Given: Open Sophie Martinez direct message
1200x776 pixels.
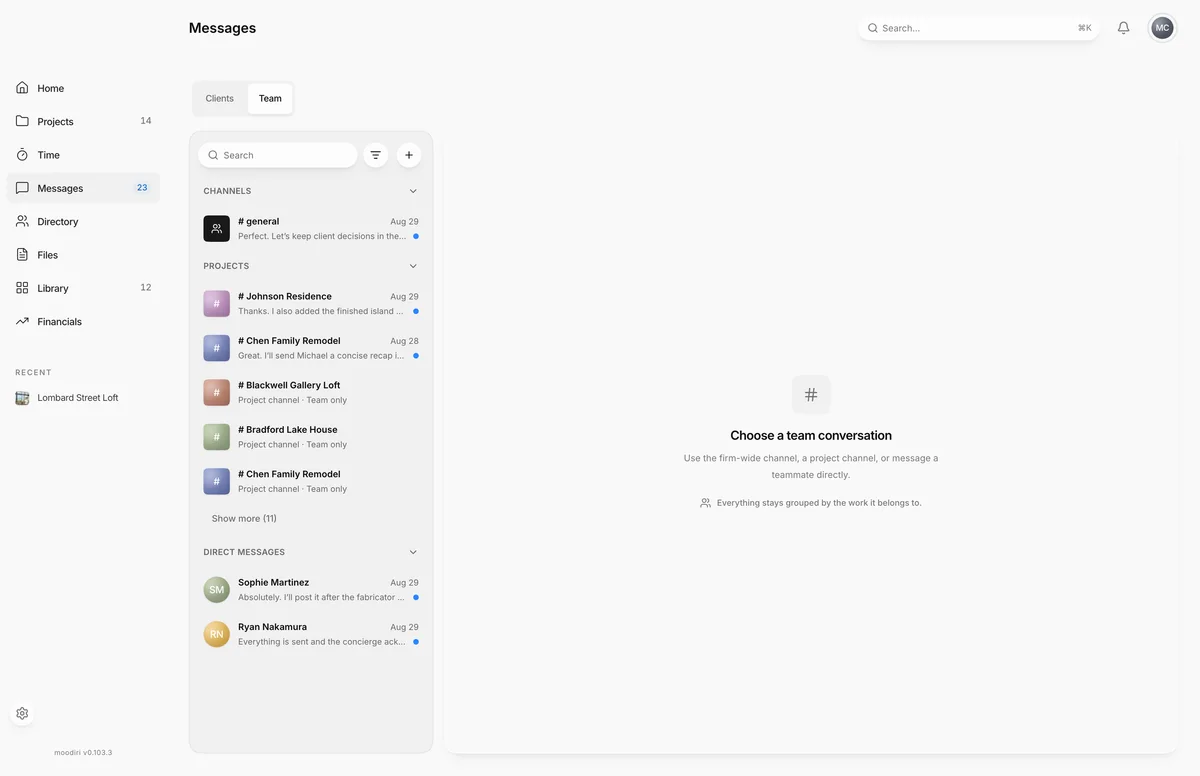Looking at the screenshot, I should (x=311, y=590).
